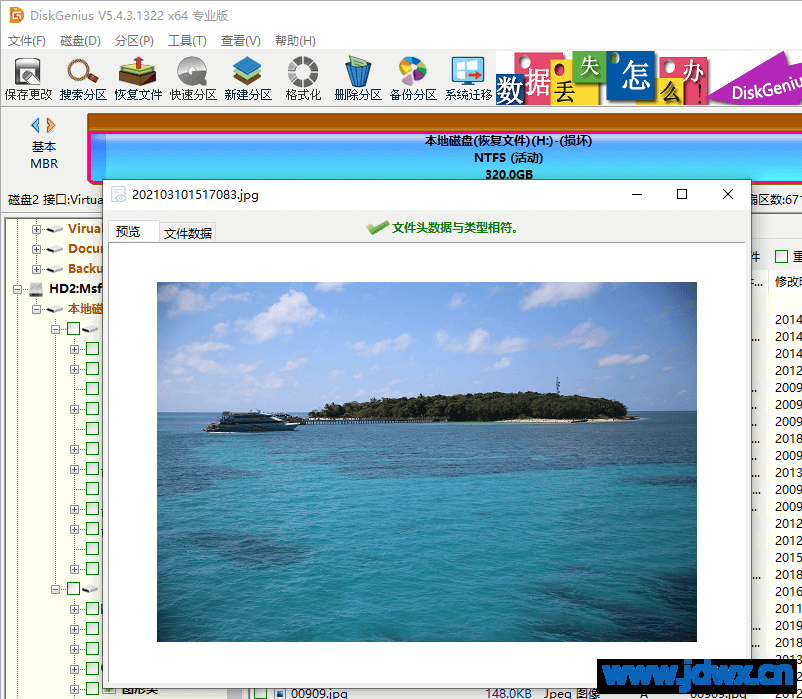This screenshot has width=802, height=699.
Task: Open the File (文件) menu
Action: [x=27, y=40]
